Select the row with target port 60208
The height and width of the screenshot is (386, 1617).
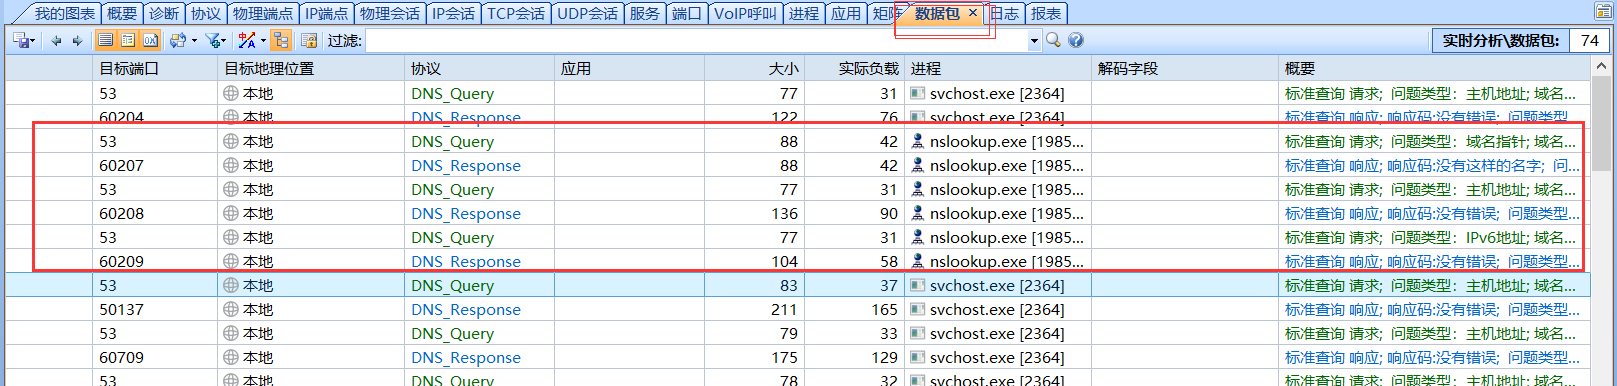(797, 213)
